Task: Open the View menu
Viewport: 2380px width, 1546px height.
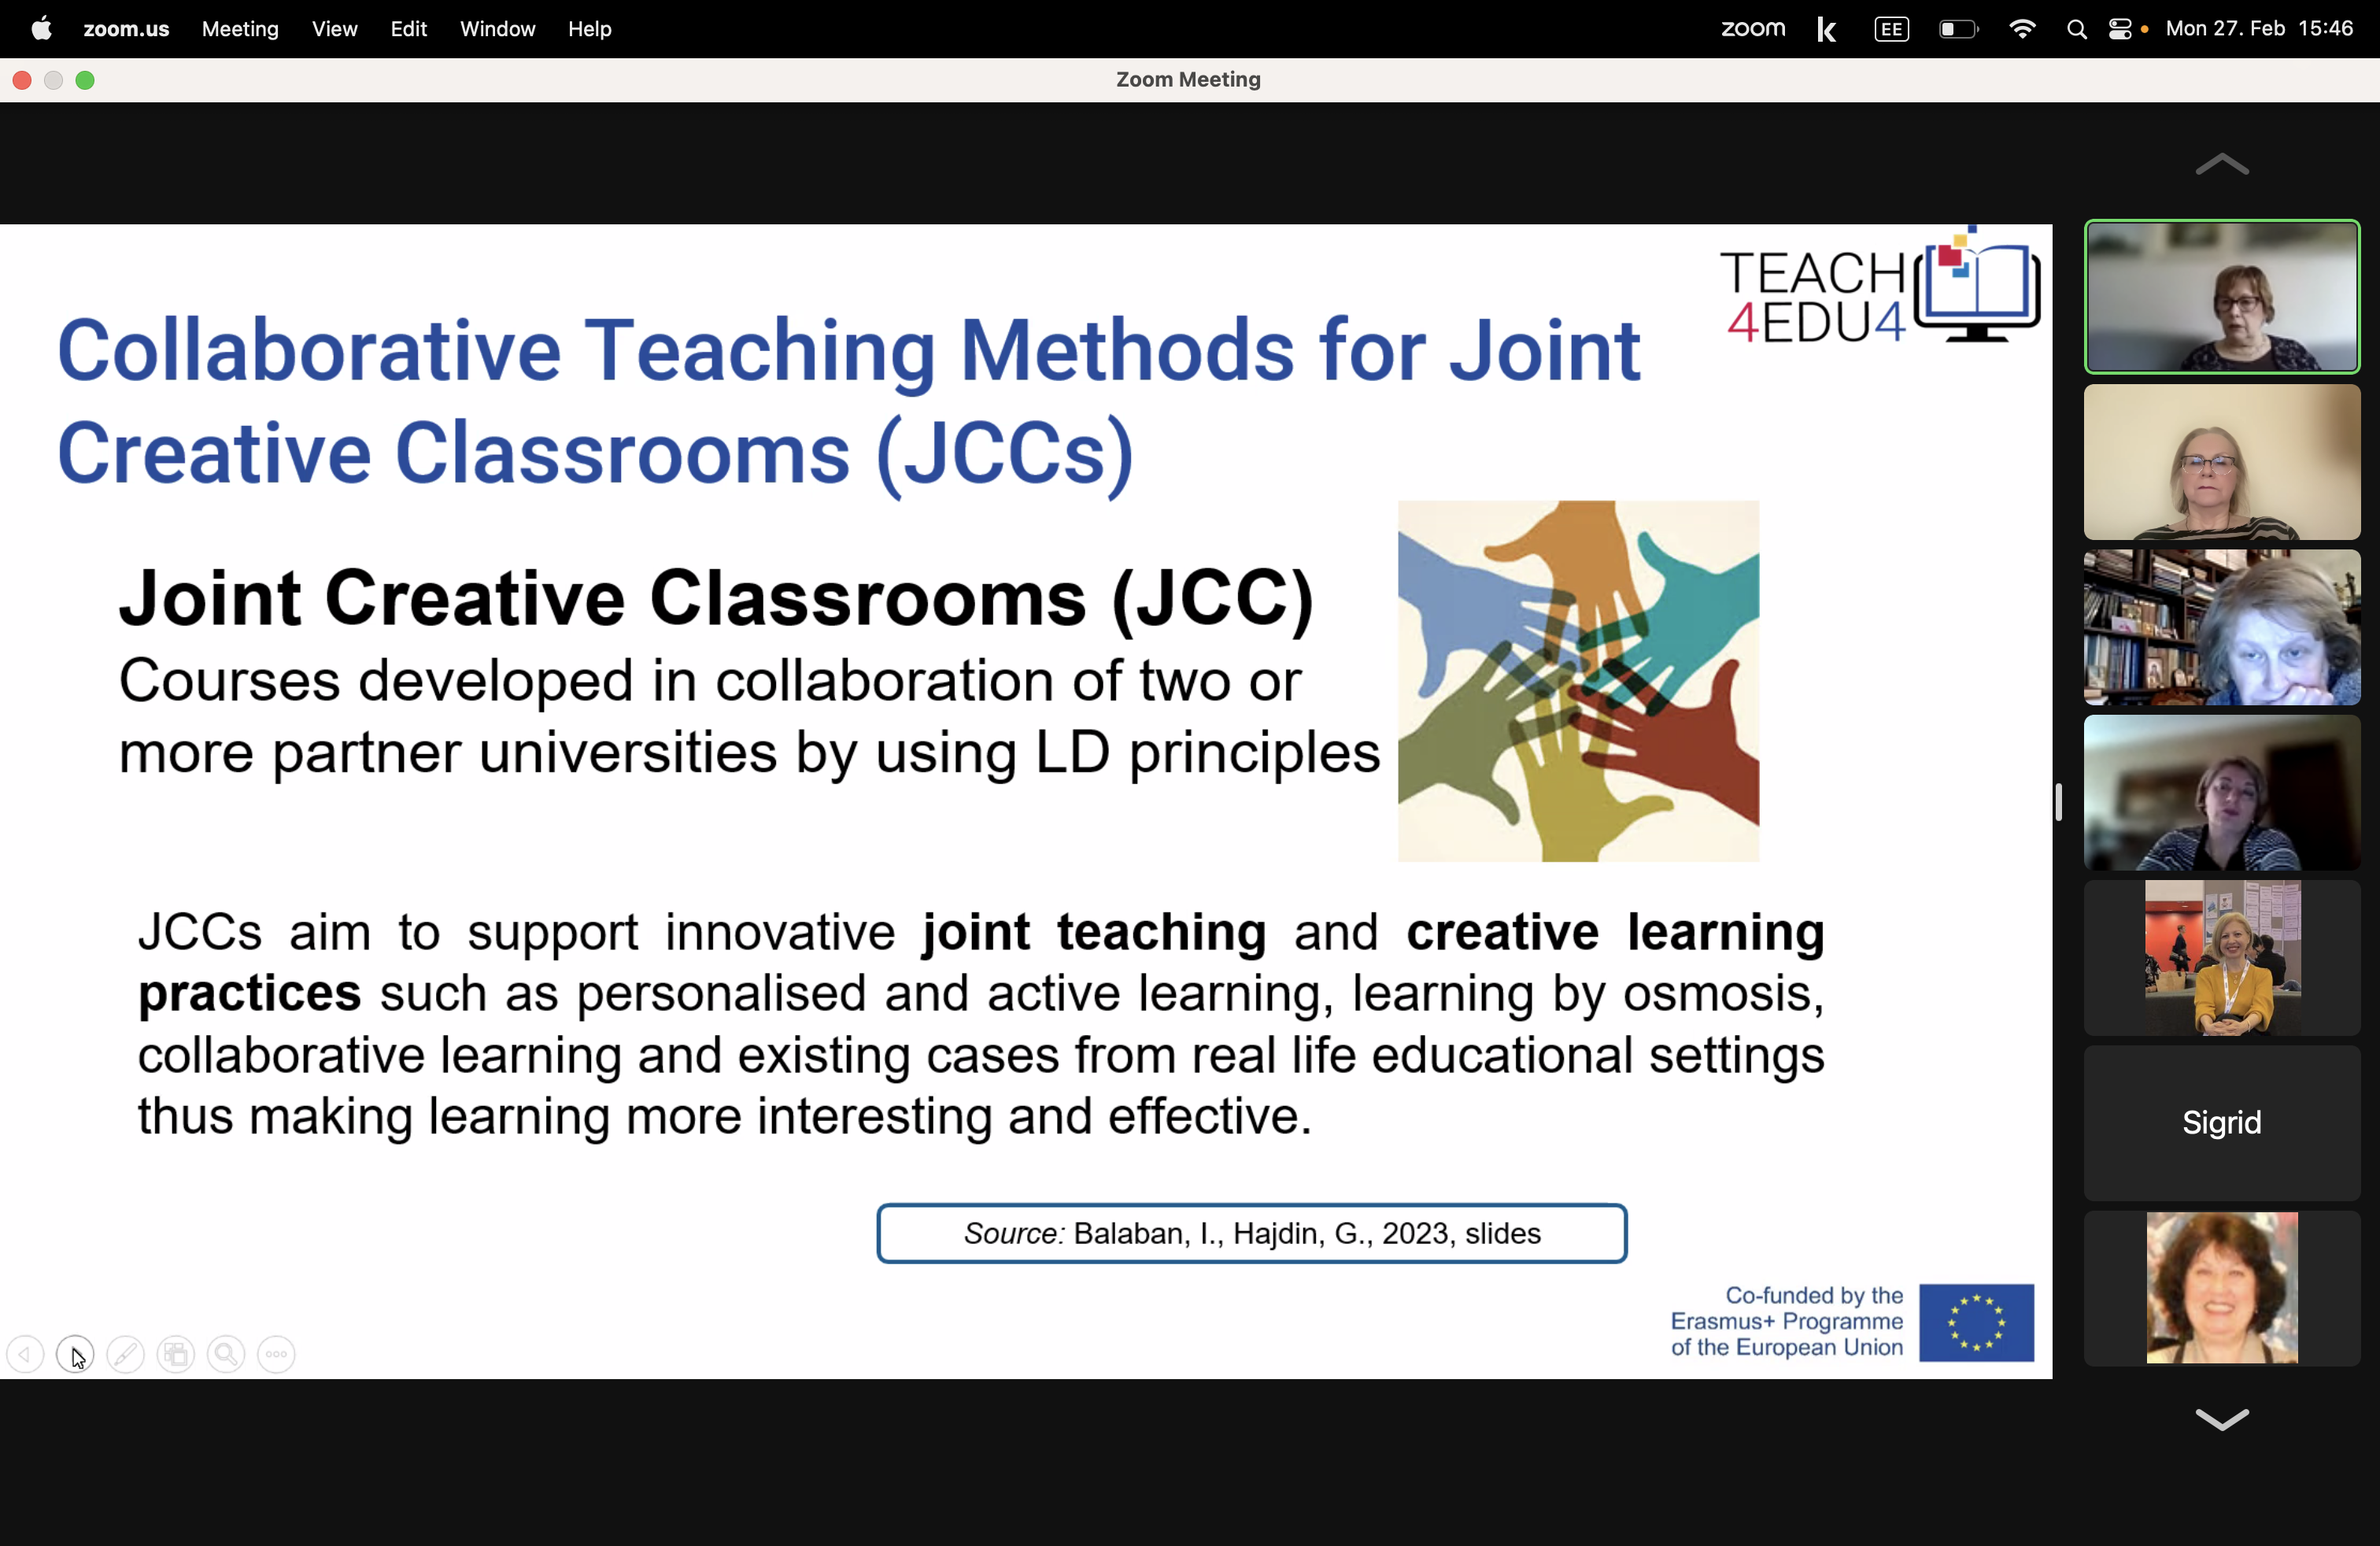Action: [334, 29]
